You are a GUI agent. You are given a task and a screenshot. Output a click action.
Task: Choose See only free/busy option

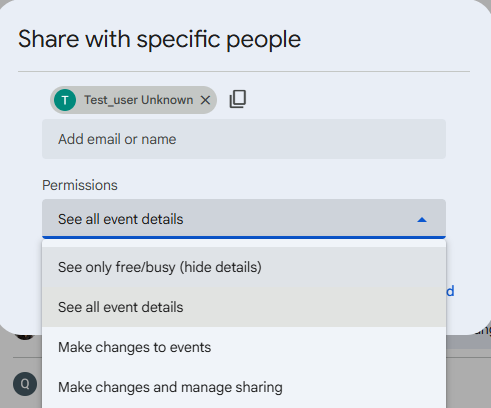[x=244, y=267]
